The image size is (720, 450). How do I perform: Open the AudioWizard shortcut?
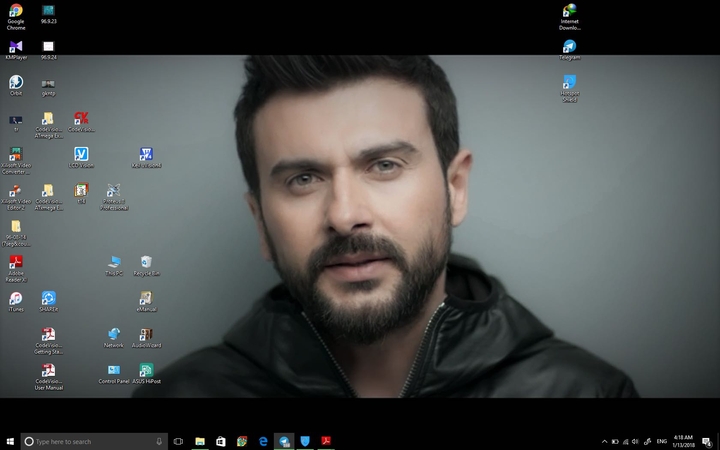(x=146, y=338)
